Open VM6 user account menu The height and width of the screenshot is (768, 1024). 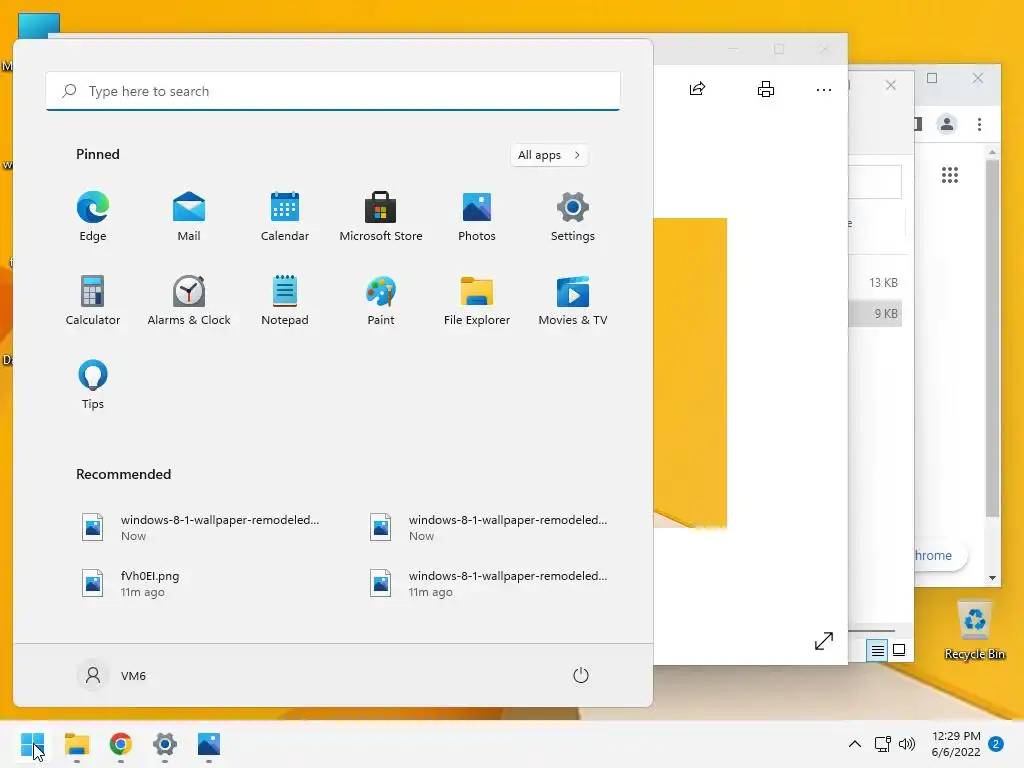(x=112, y=675)
